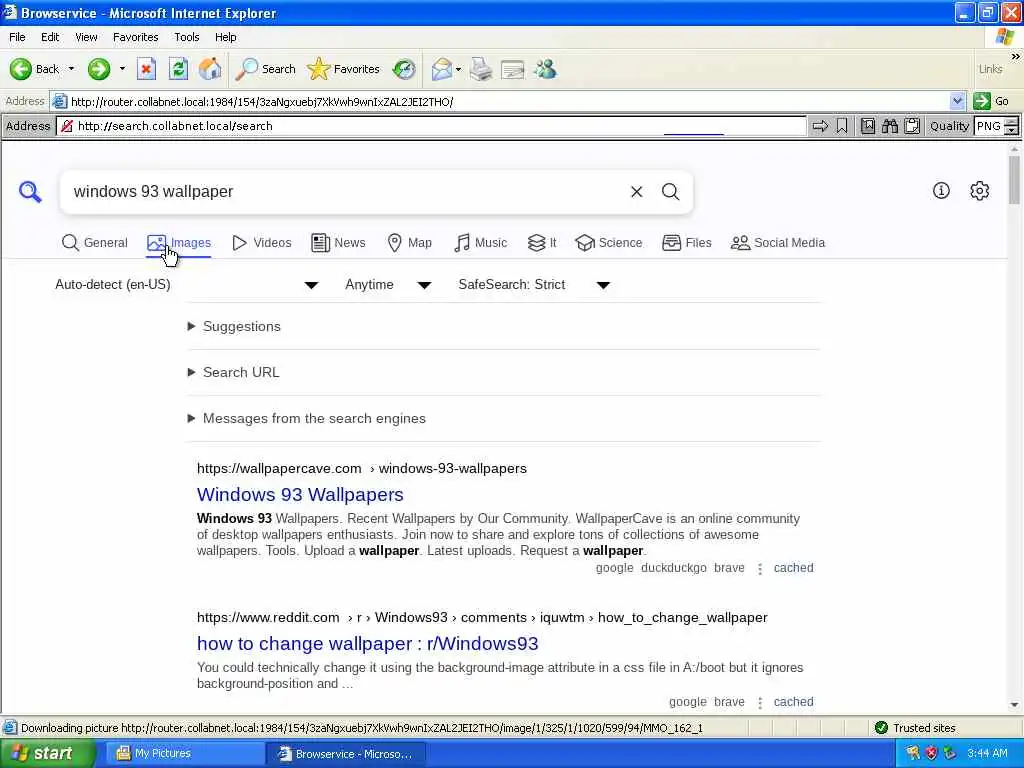Open the Tools menu

(x=187, y=37)
